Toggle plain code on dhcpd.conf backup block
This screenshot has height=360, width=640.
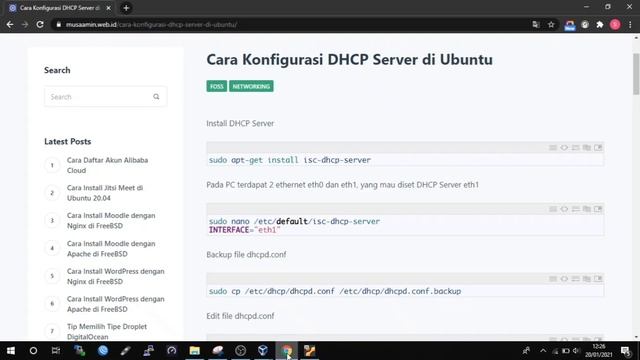(x=564, y=279)
